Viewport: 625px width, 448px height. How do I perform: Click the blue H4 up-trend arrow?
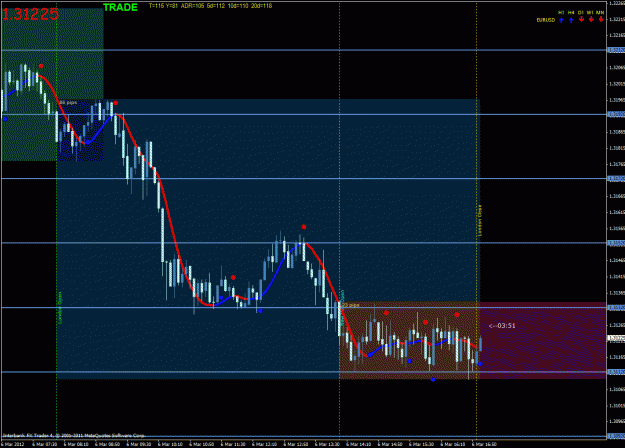click(571, 20)
